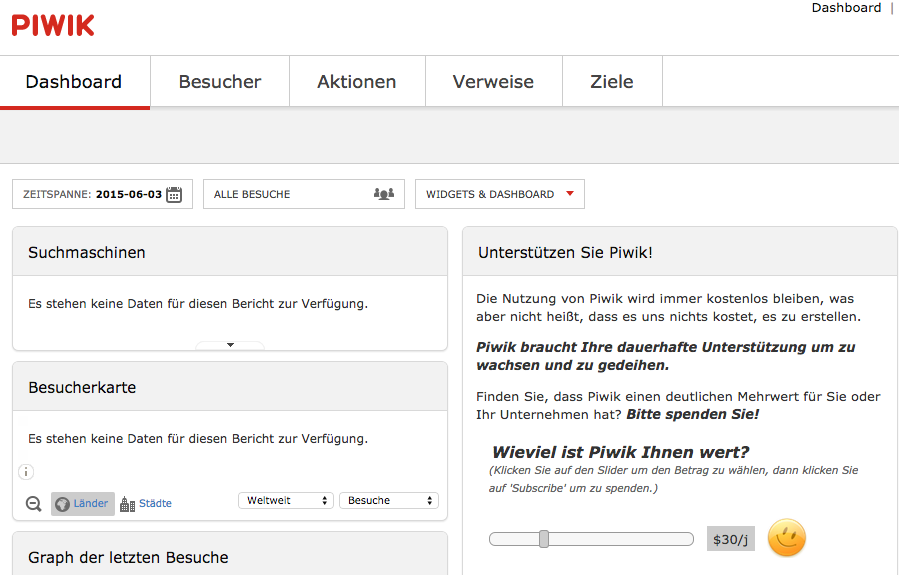Click the smiley face donation icon
The image size is (899, 575).
[x=787, y=538]
